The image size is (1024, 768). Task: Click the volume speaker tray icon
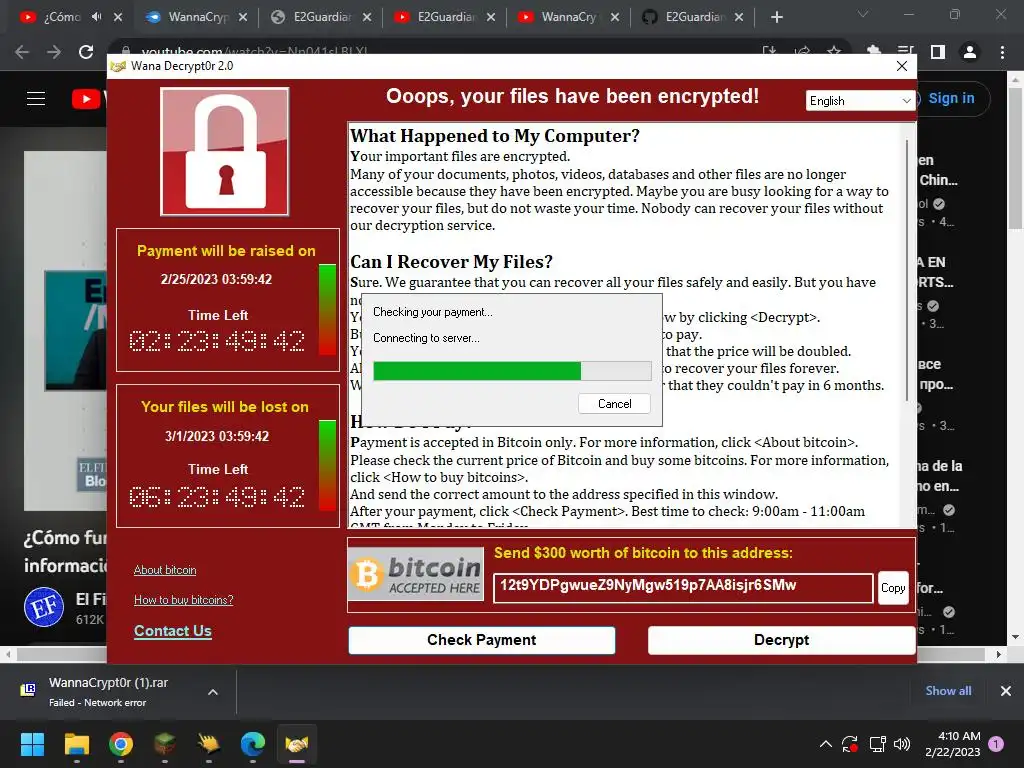902,744
